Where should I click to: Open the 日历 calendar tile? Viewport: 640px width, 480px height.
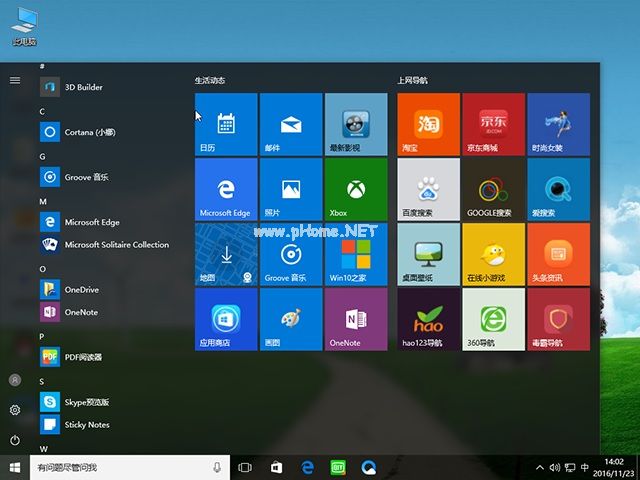click(226, 124)
